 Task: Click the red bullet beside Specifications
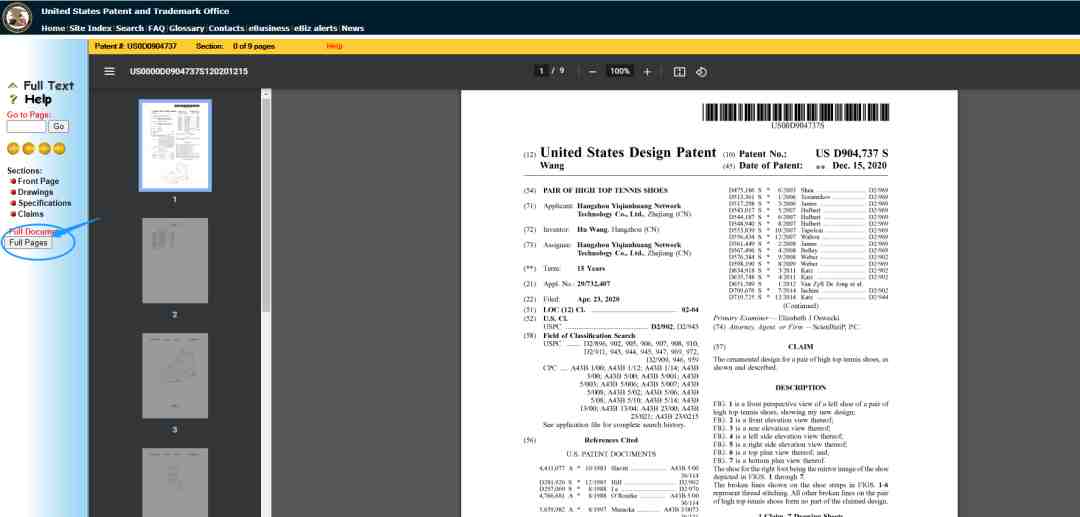pyautogui.click(x=13, y=204)
